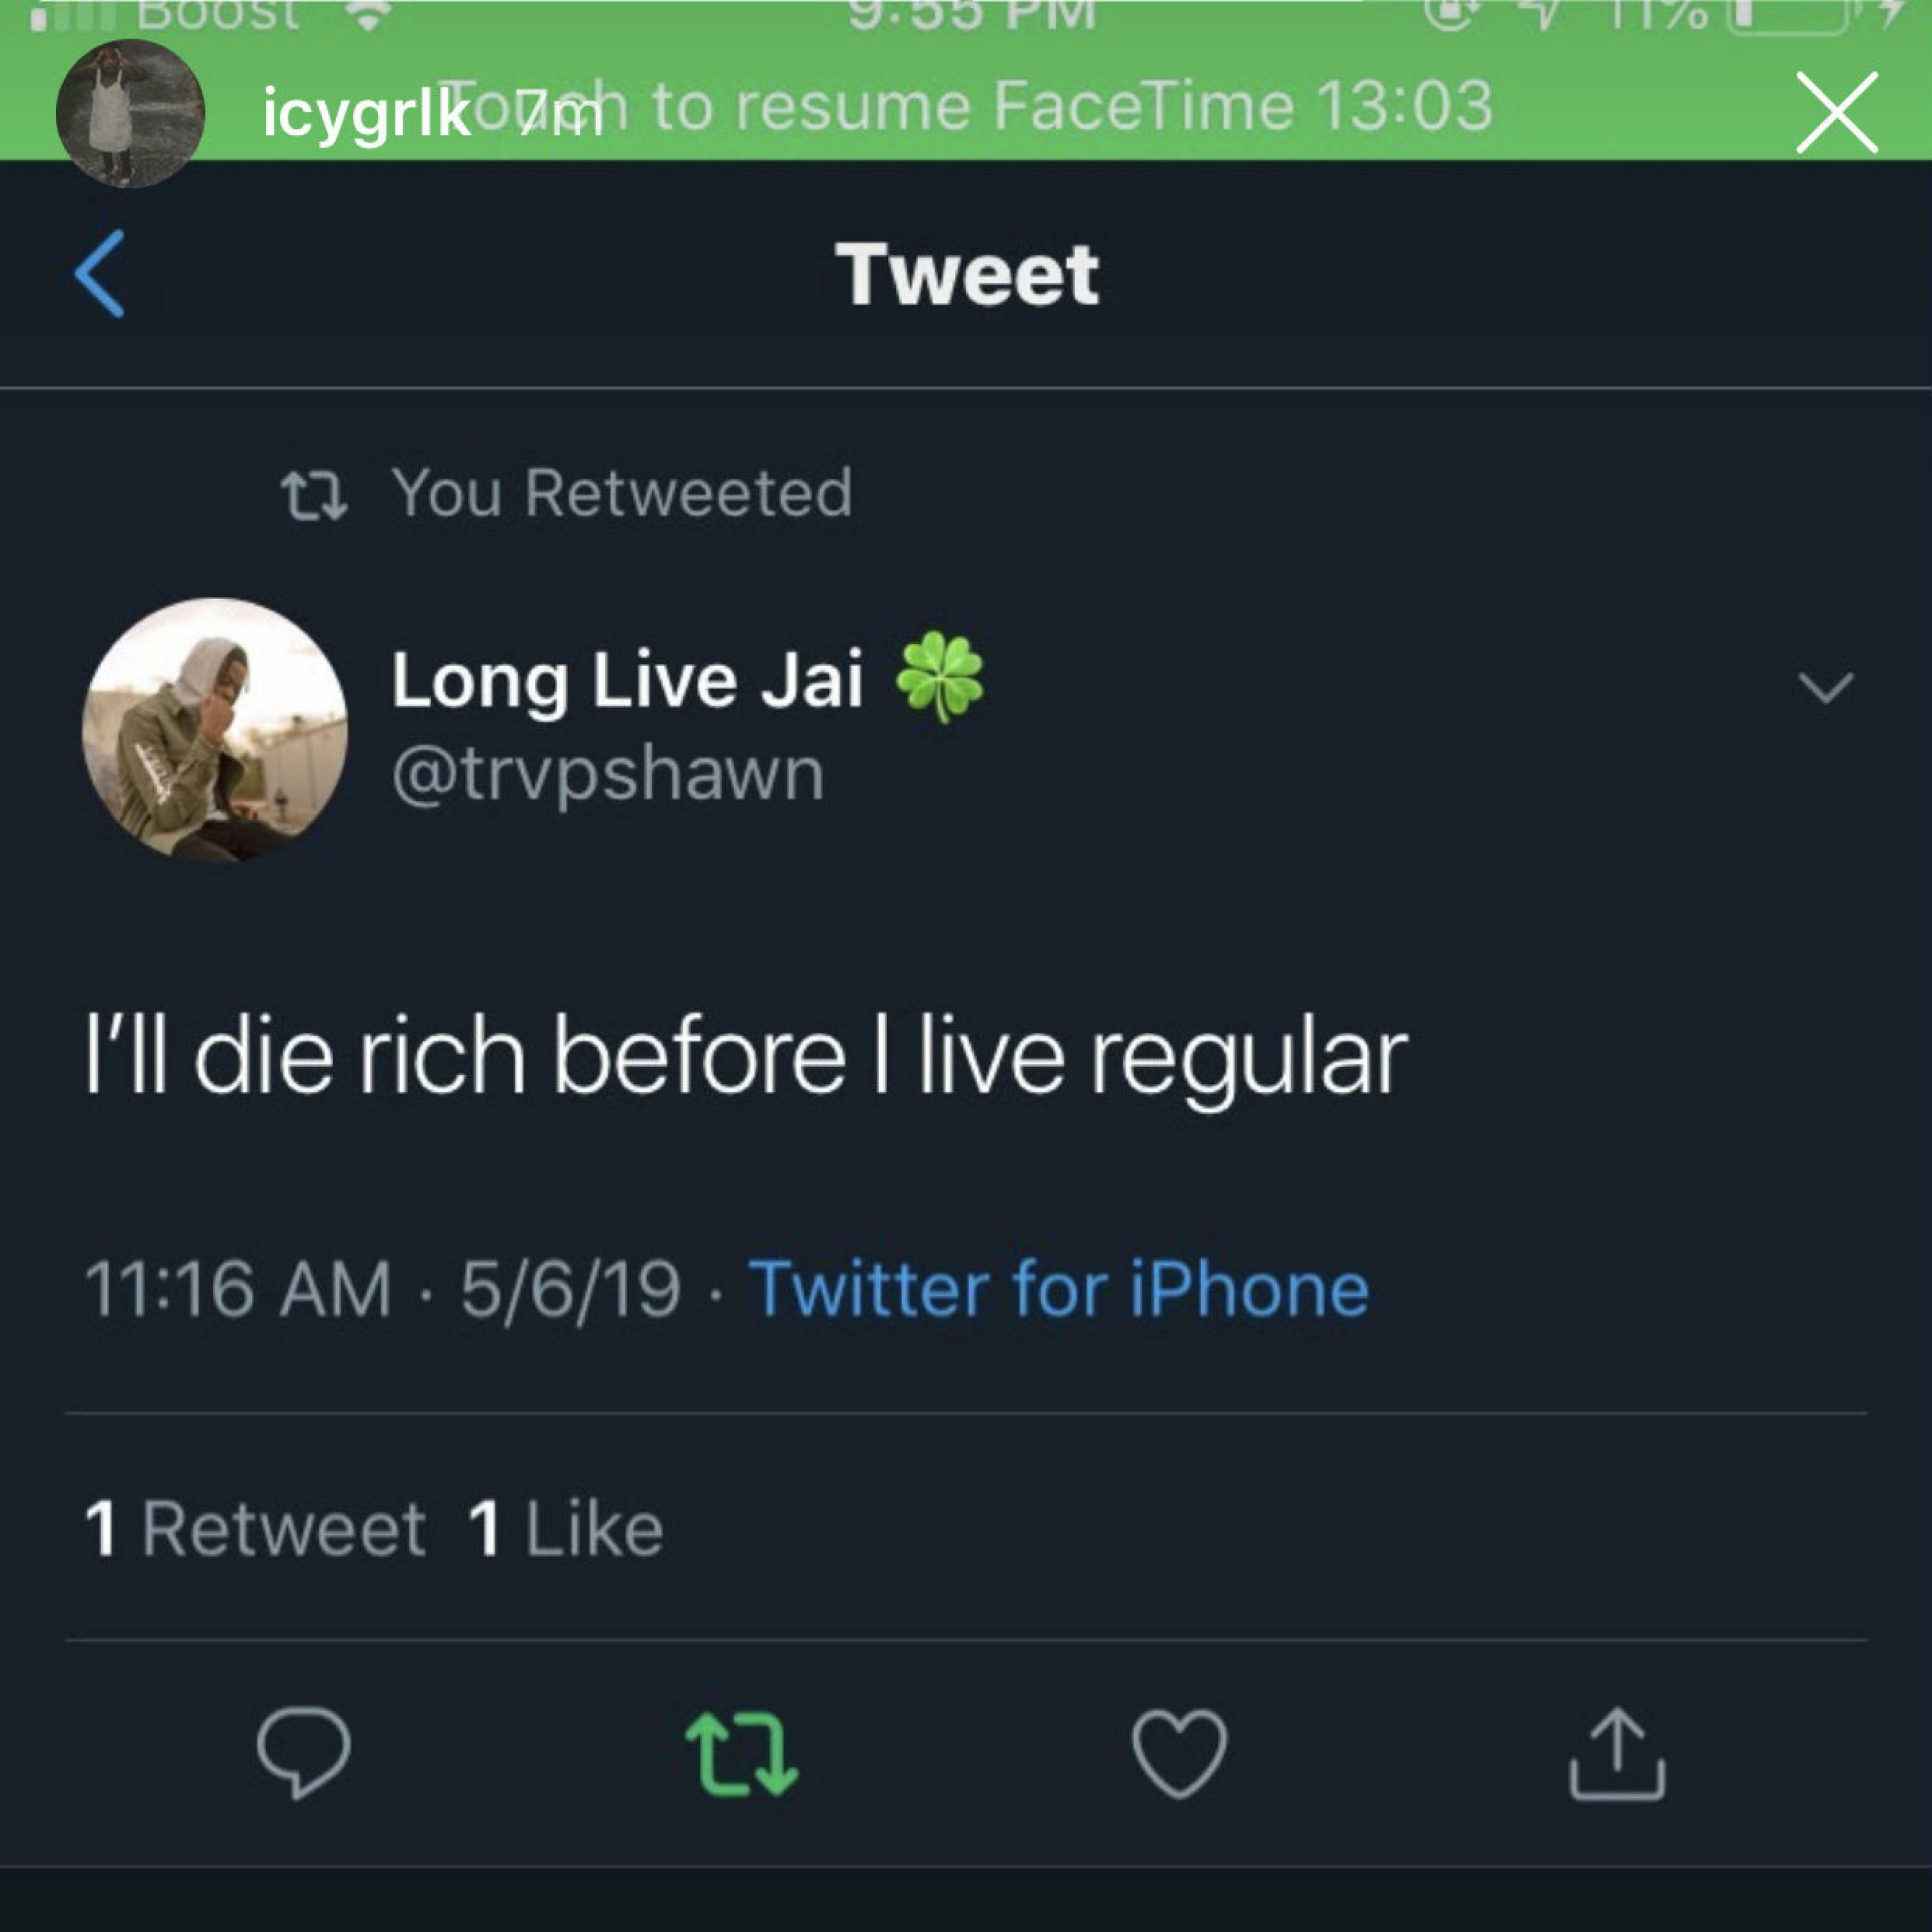Go back using blue chevron arrow
Screen dimensions: 1932x1932
pos(100,273)
